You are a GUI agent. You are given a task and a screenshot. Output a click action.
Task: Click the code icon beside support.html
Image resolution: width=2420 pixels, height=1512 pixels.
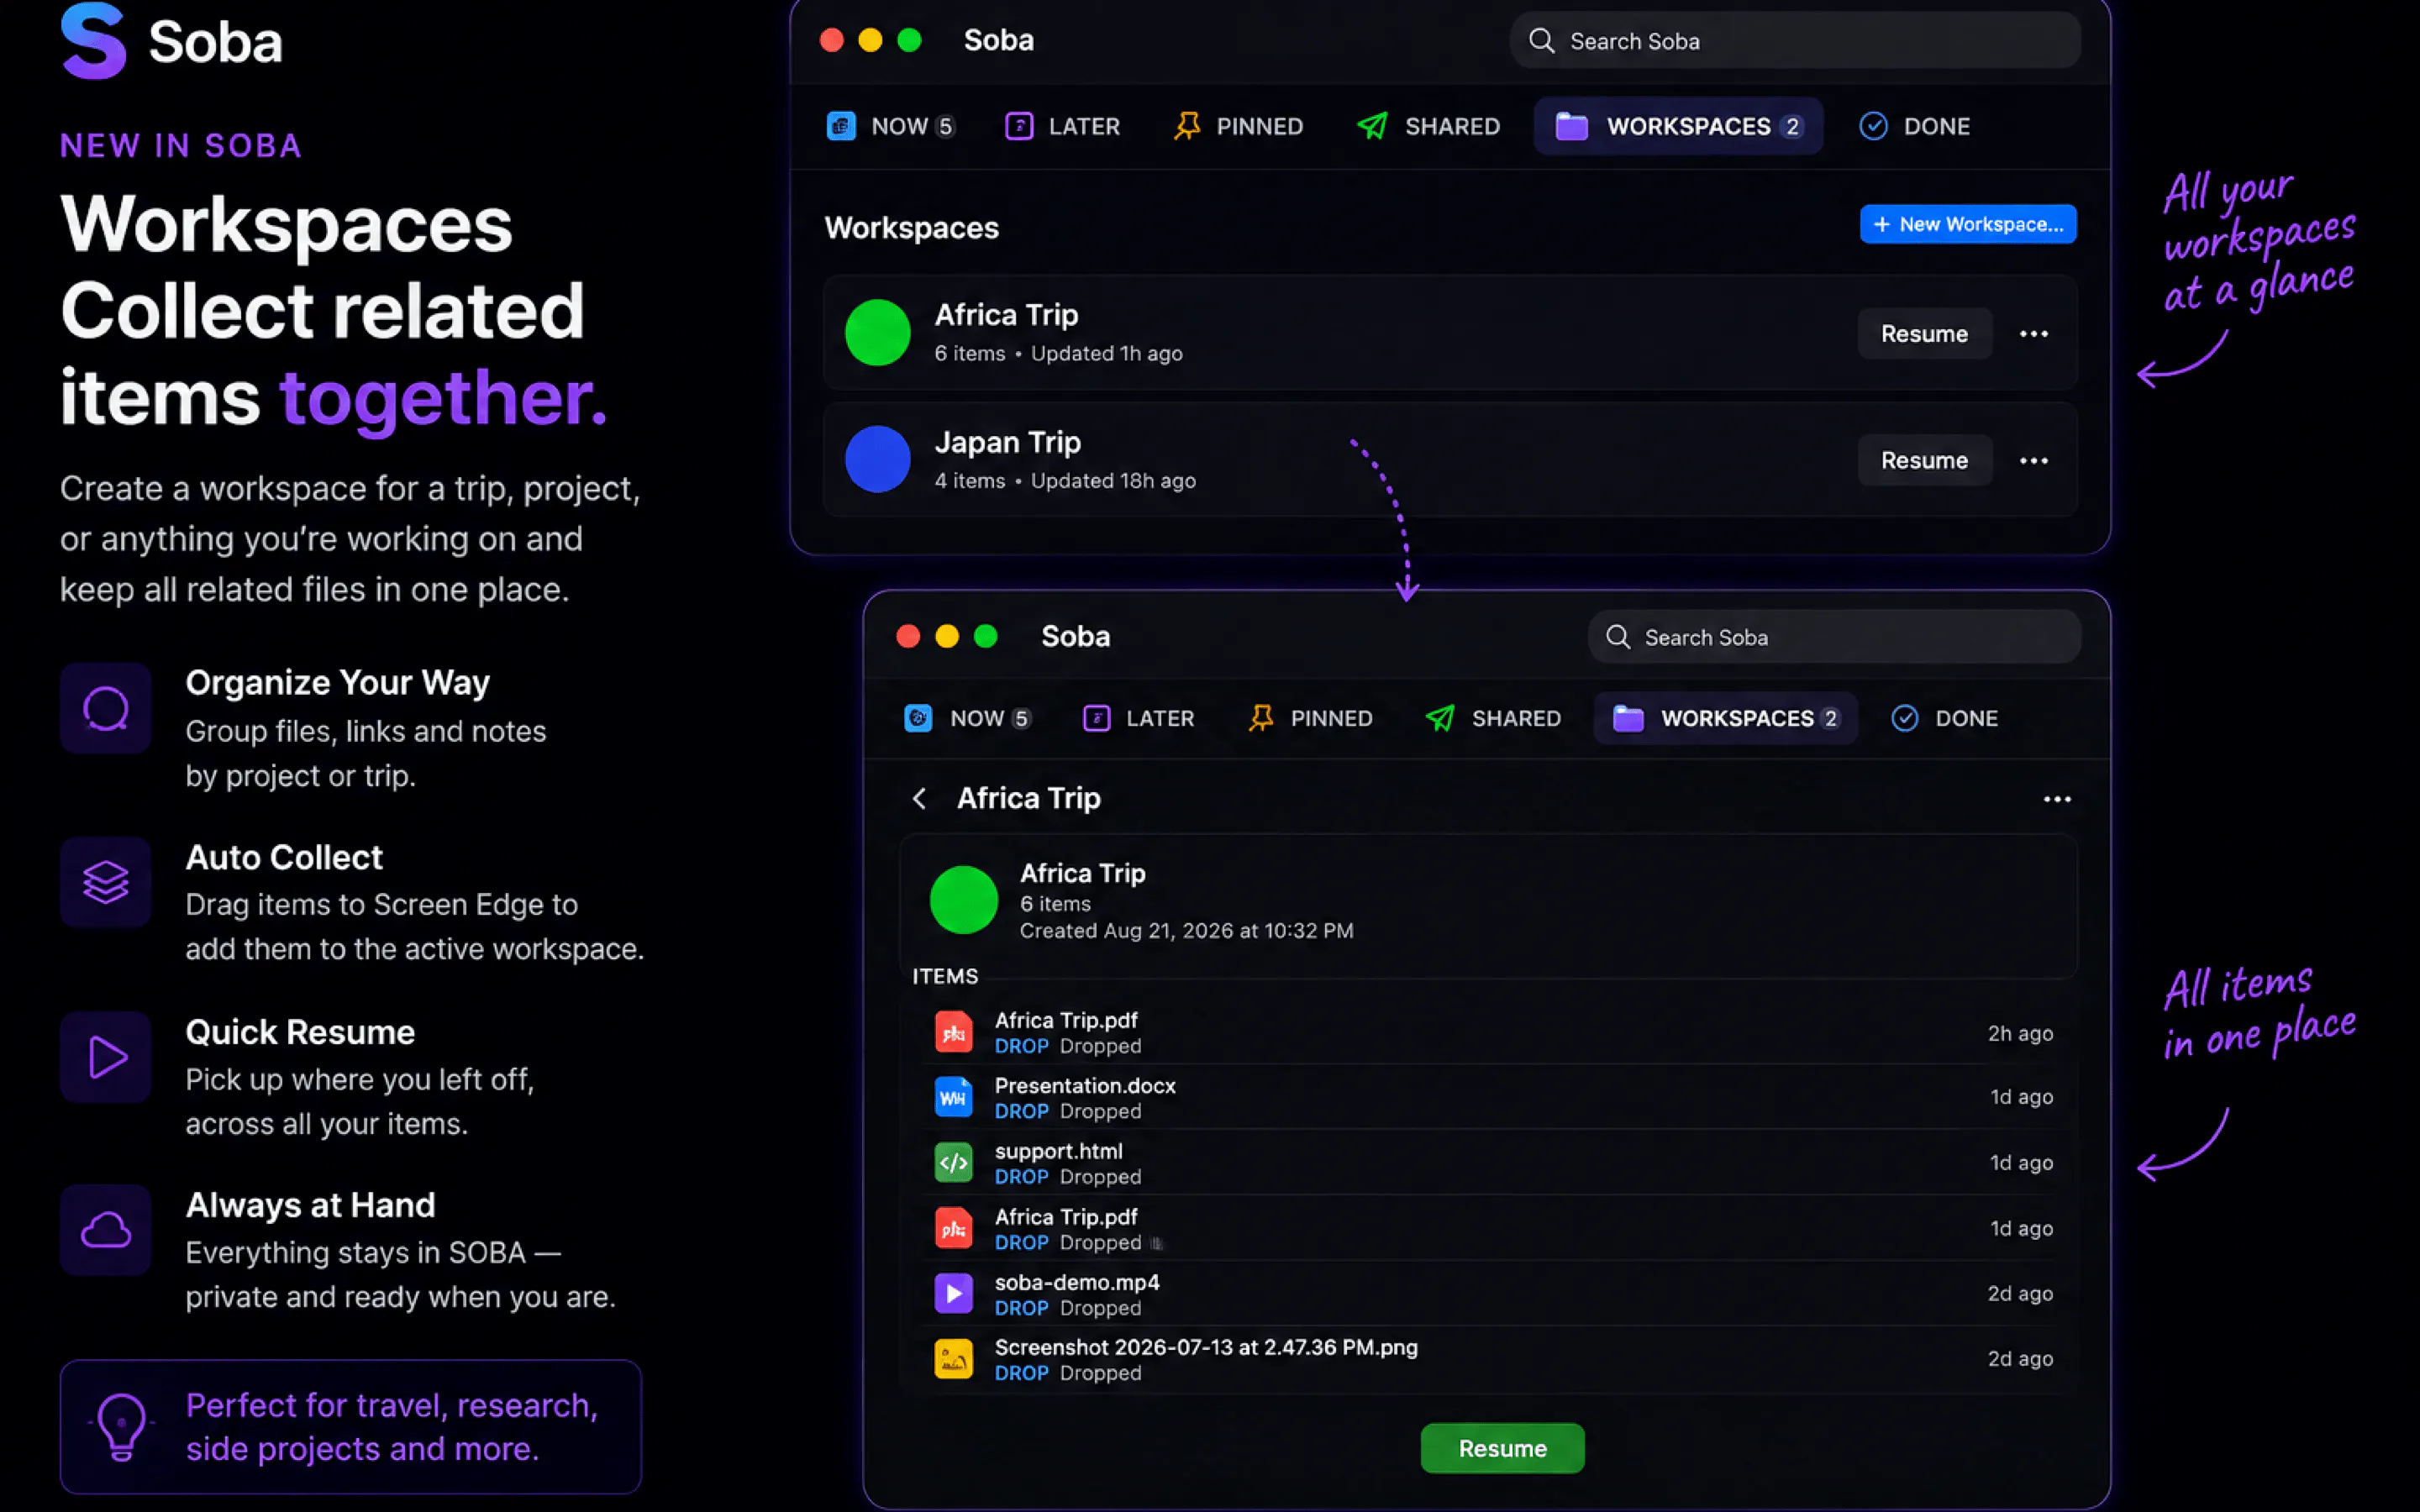[x=953, y=1163]
